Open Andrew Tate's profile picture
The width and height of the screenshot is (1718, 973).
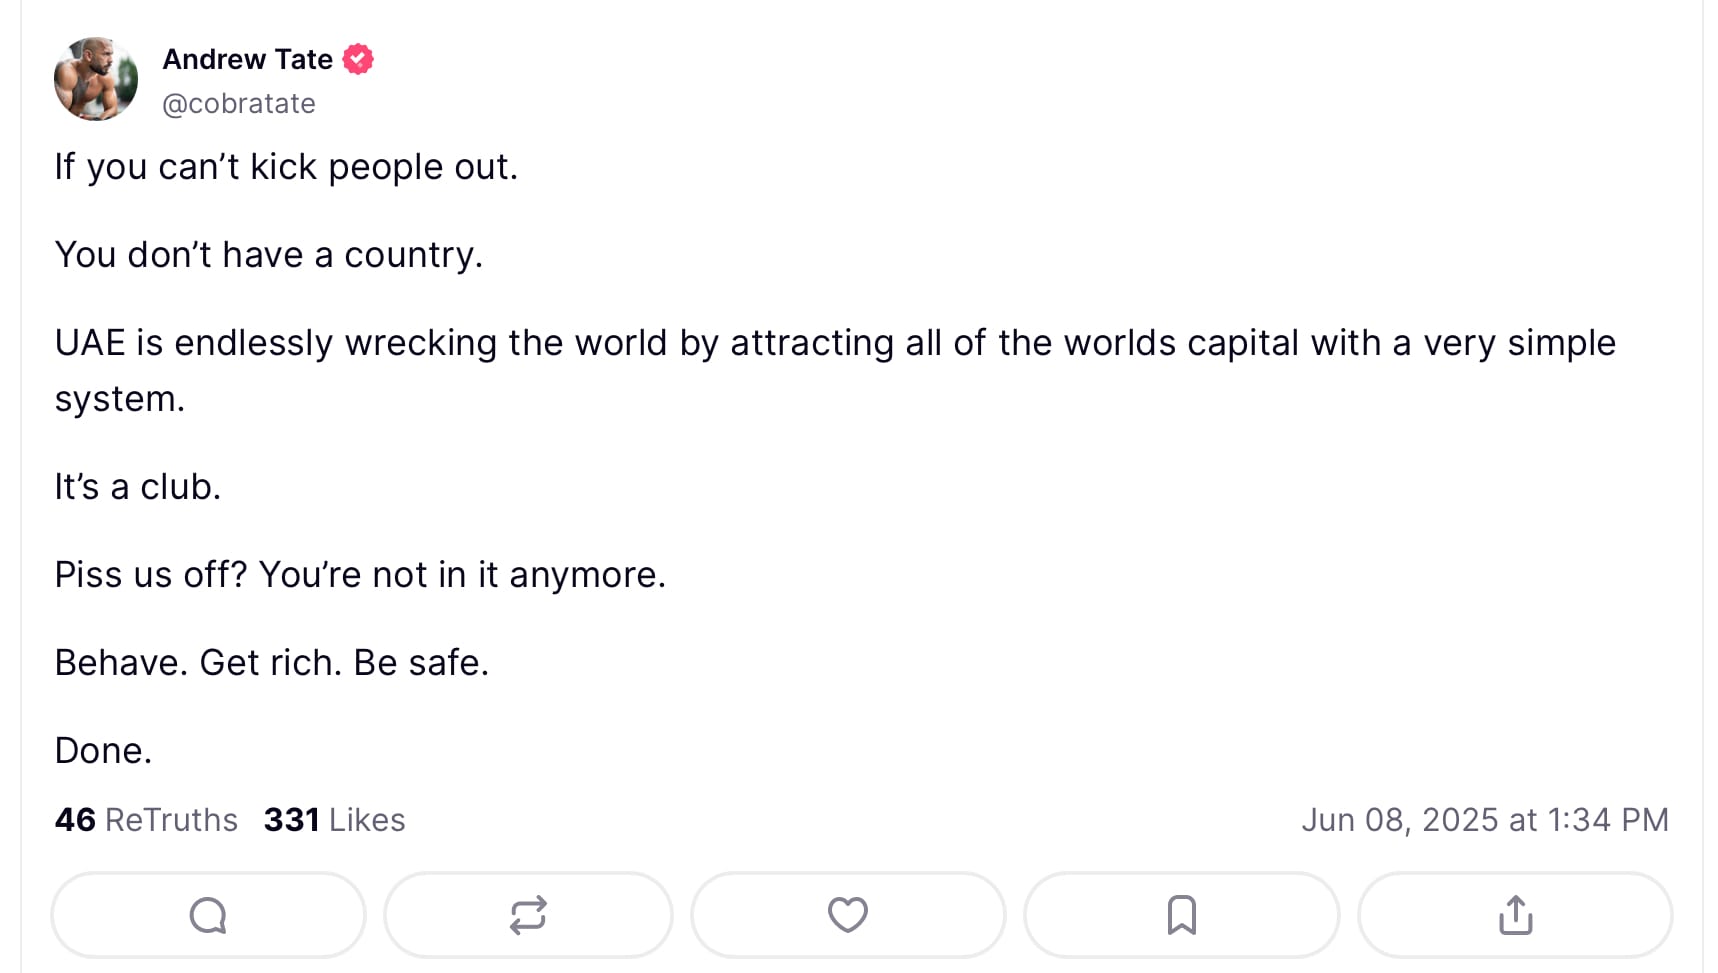tap(96, 80)
